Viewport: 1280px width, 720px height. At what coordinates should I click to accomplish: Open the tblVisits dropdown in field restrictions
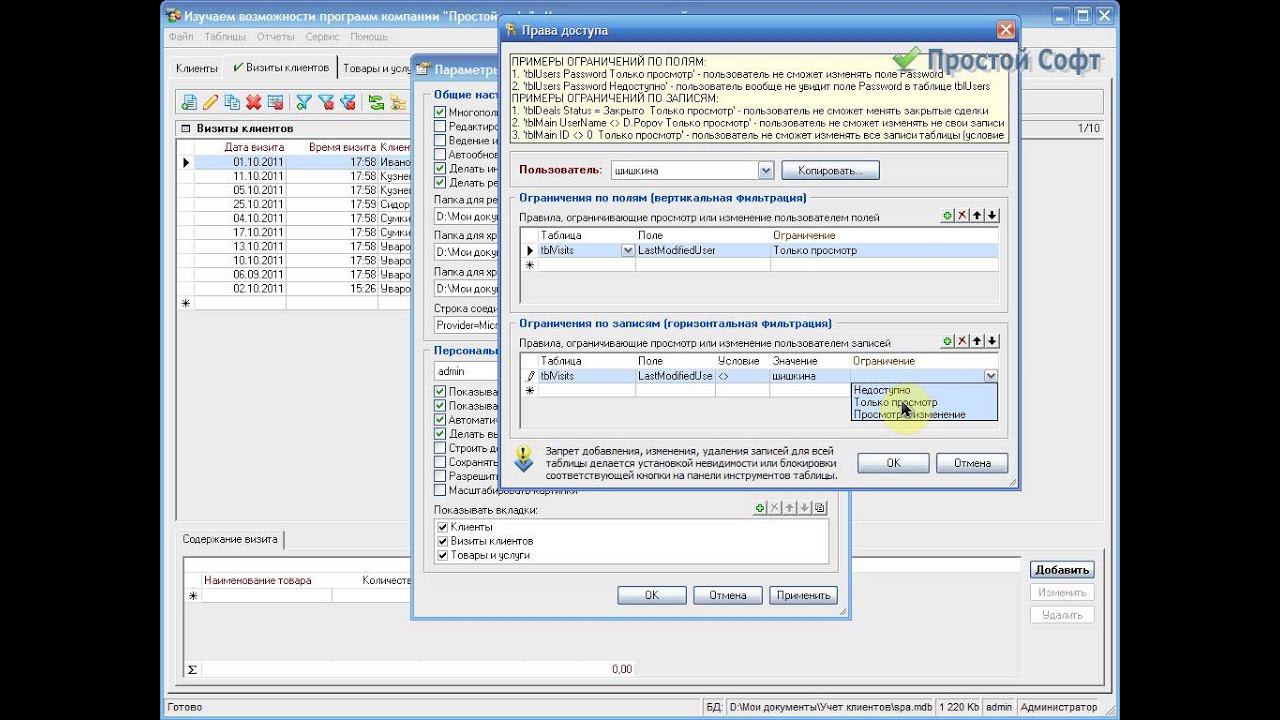[x=628, y=251]
